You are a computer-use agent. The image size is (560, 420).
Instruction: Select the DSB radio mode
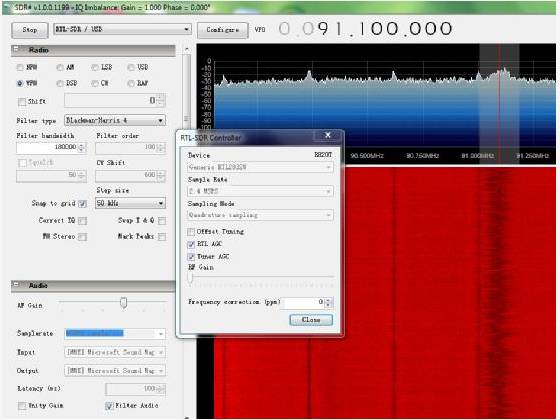60,83
